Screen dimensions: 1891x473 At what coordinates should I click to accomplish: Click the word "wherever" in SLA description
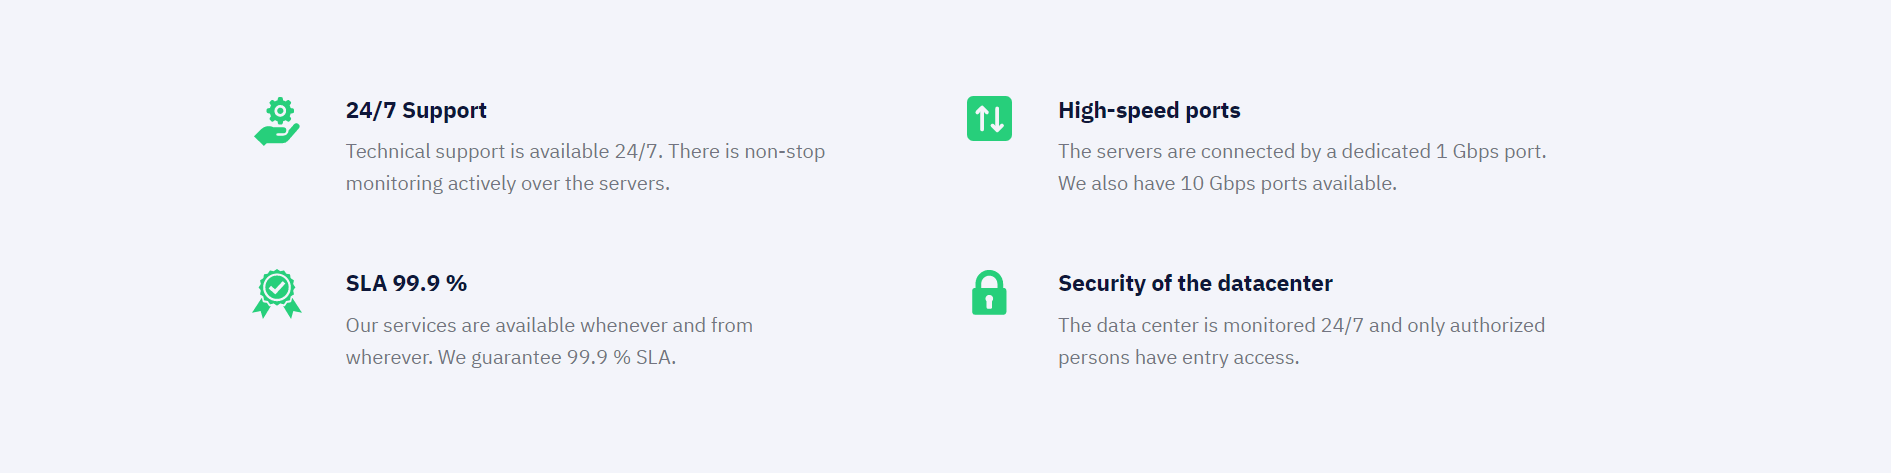[x=389, y=357]
